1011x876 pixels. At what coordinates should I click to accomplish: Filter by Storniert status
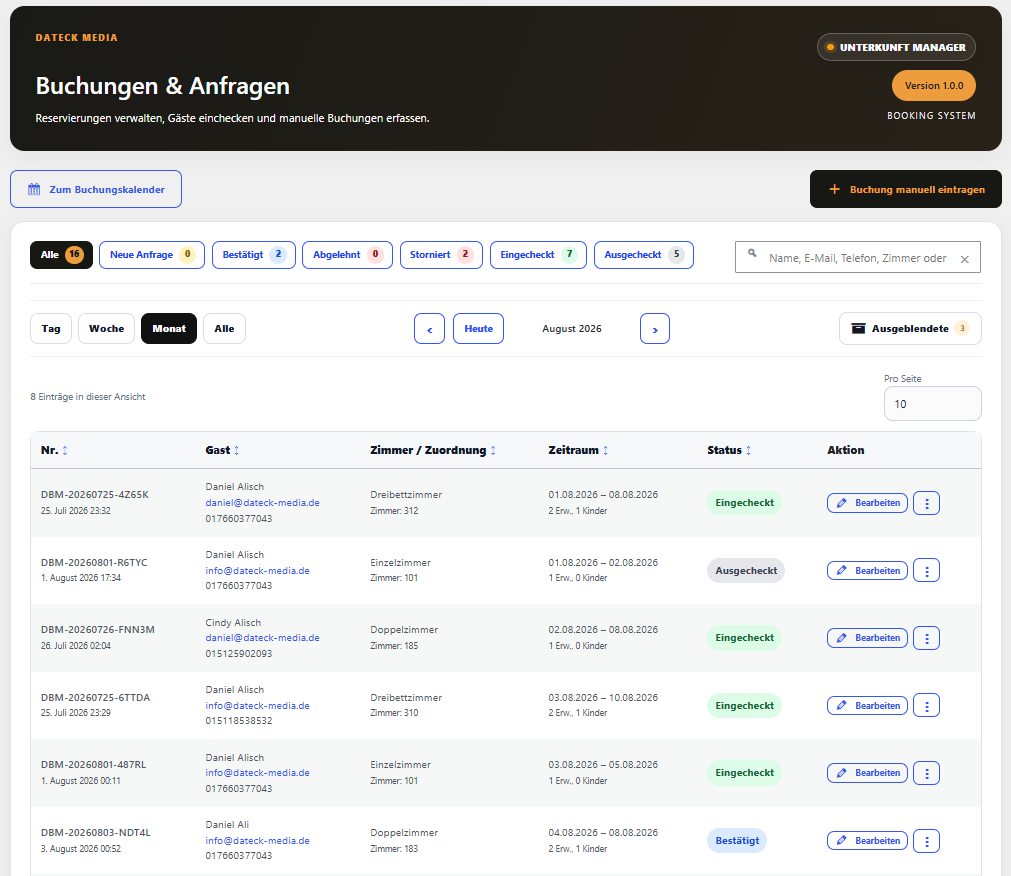[x=441, y=255]
